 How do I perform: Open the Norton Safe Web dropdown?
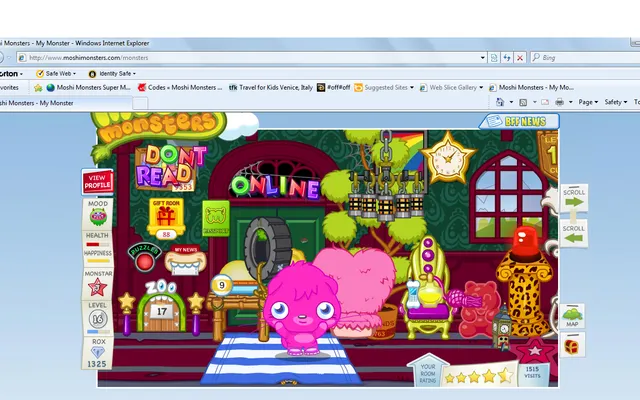[56, 73]
